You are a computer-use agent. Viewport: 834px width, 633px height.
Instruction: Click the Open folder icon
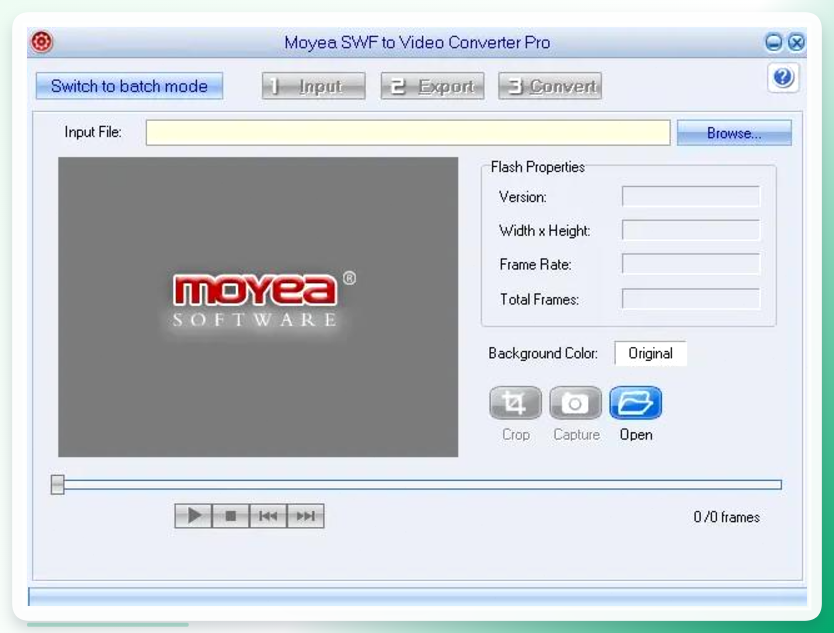click(x=636, y=403)
